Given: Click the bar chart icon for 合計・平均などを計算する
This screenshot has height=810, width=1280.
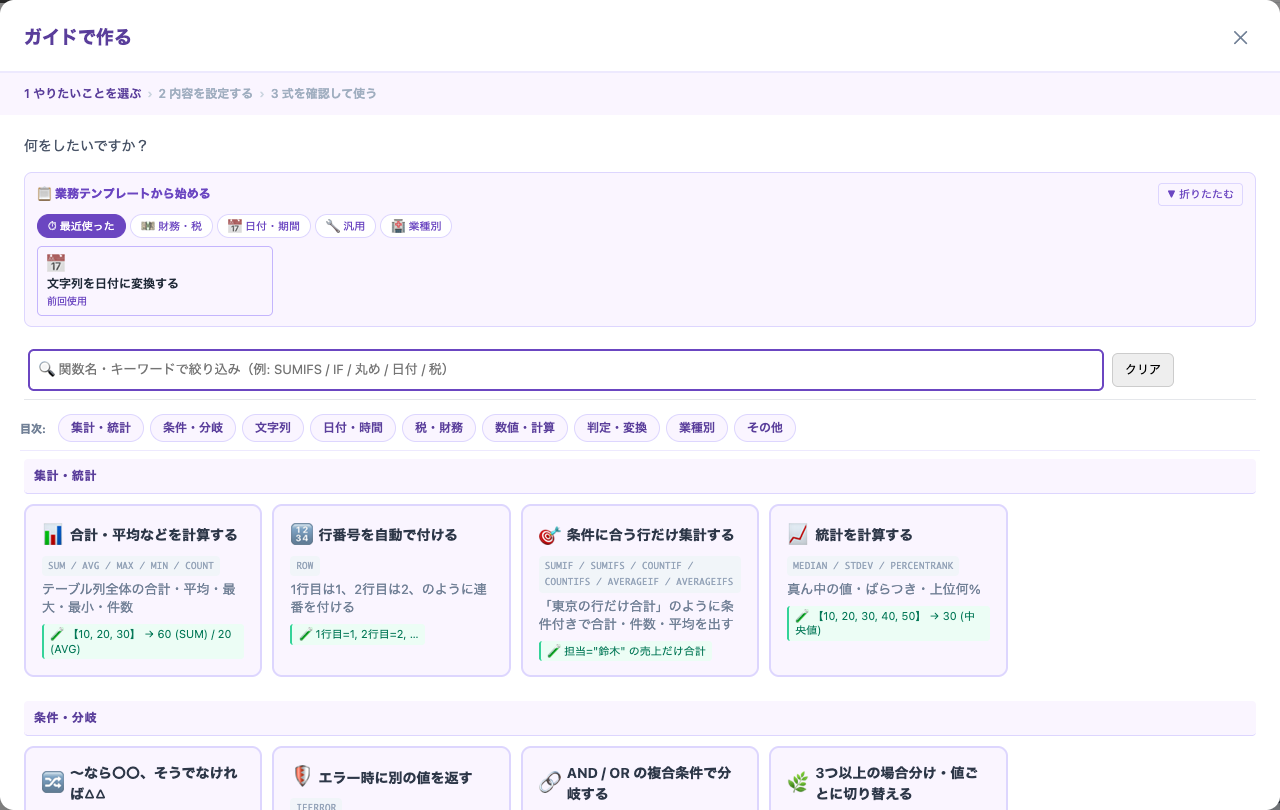Looking at the screenshot, I should tap(53, 535).
